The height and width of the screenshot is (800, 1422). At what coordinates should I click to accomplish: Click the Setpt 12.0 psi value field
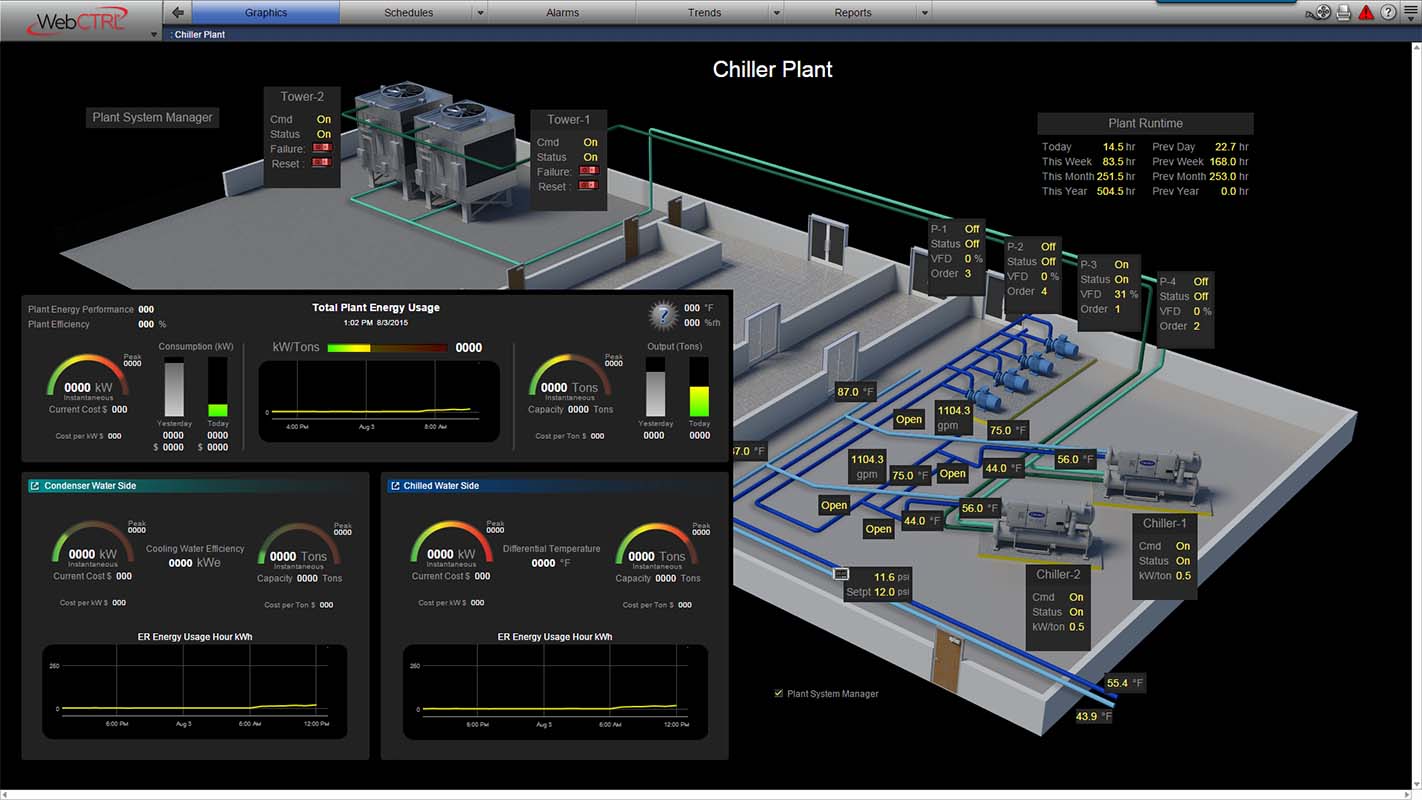coord(884,592)
